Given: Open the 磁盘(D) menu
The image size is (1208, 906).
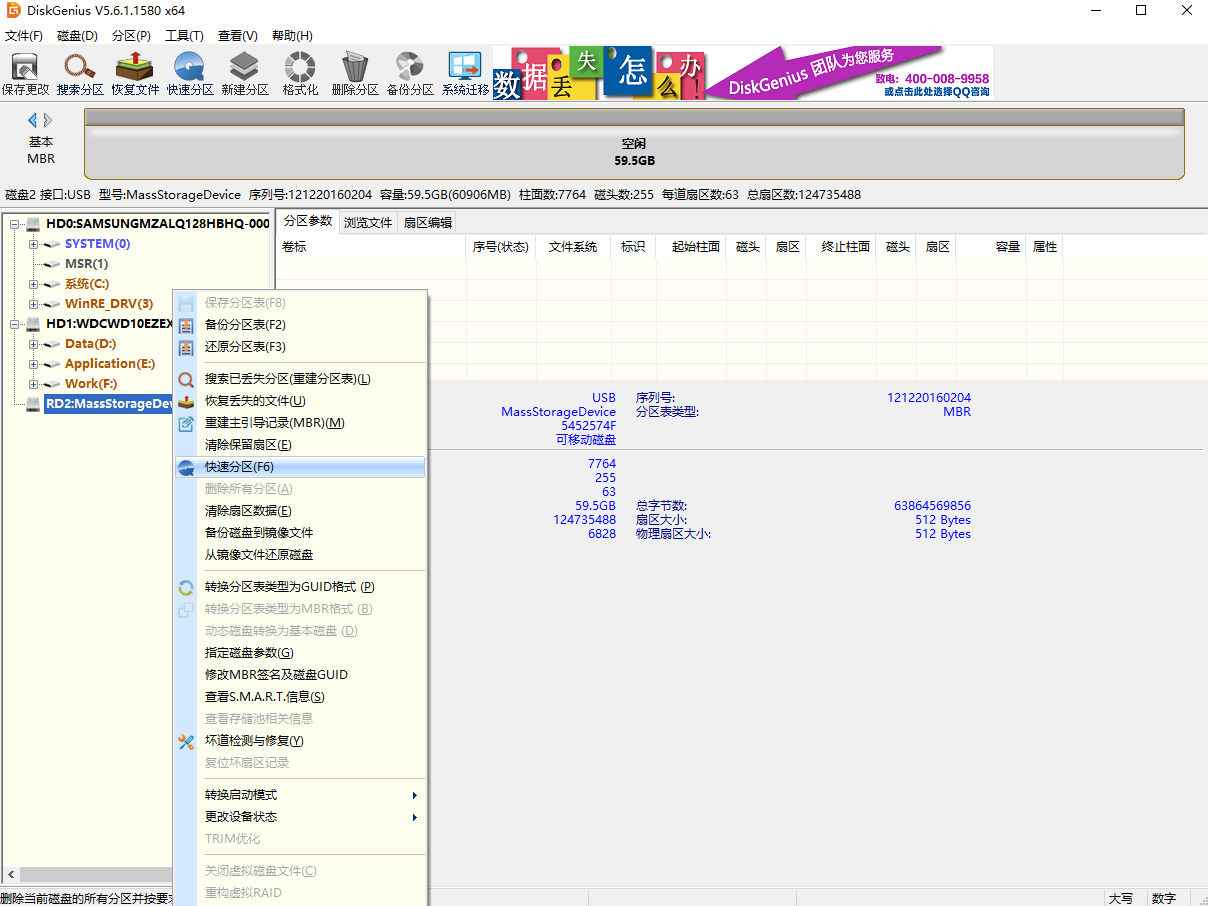Looking at the screenshot, I should coord(77,36).
